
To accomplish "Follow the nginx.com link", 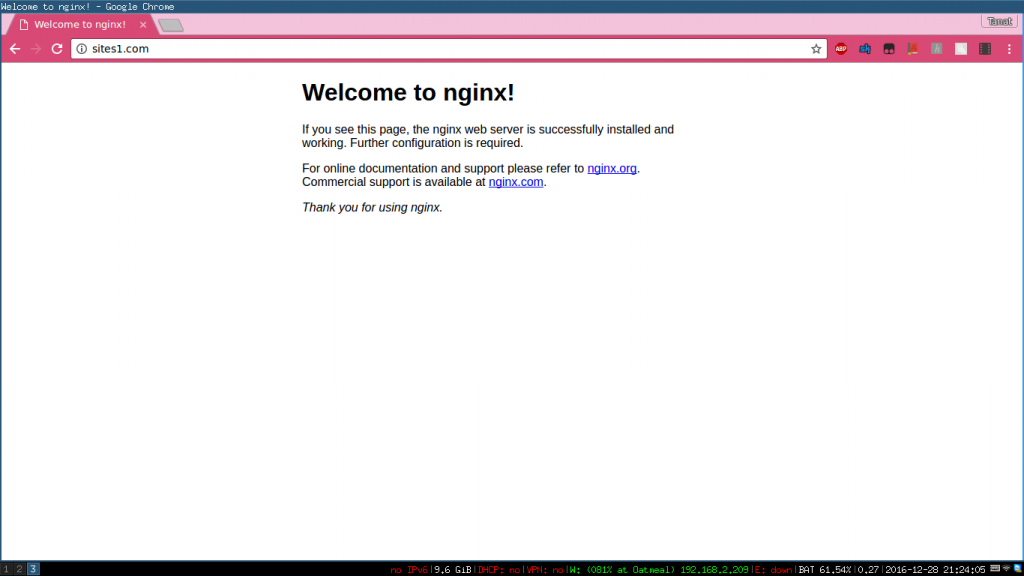I will (516, 182).
